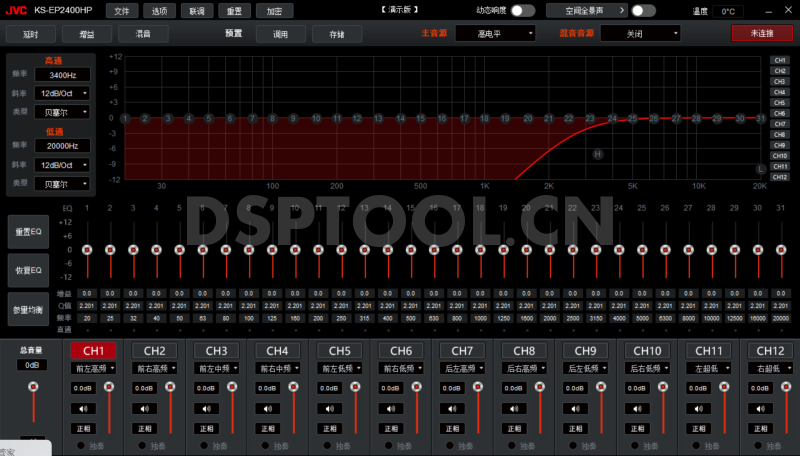The height and width of the screenshot is (456, 800).
Task: Click the 重置EQ button
Action: (x=27, y=232)
